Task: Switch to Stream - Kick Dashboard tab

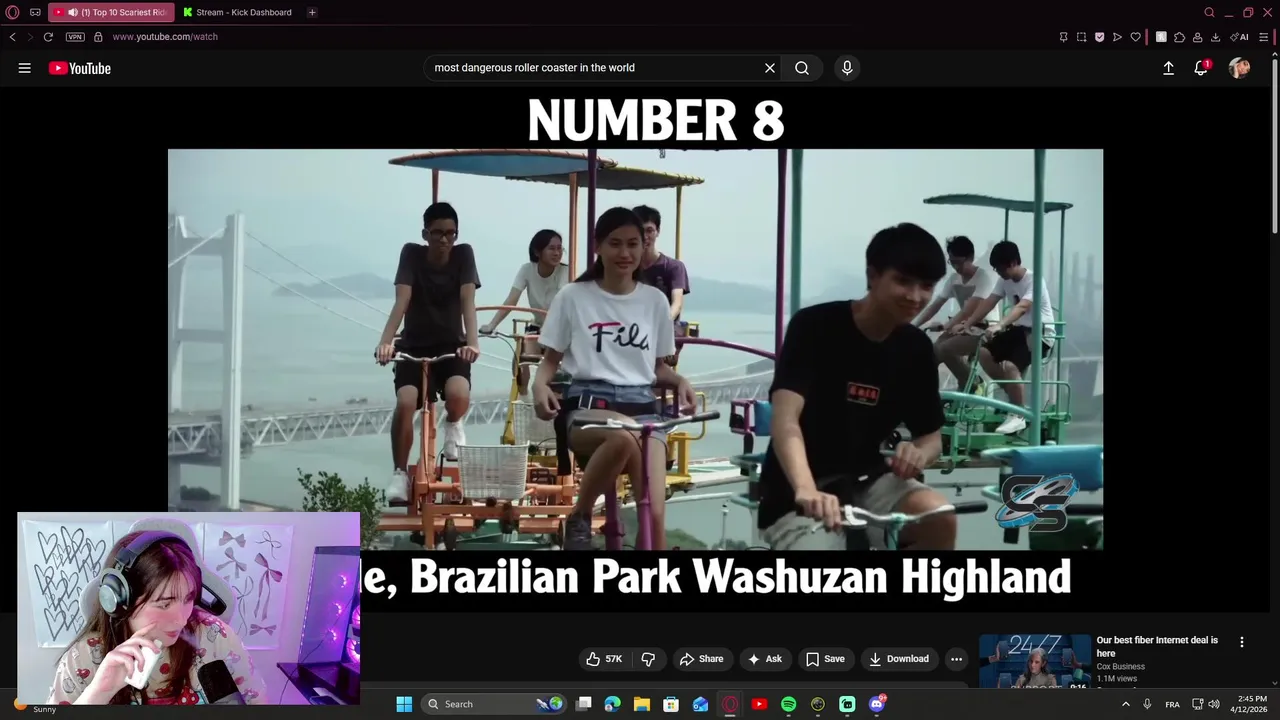Action: coord(238,12)
